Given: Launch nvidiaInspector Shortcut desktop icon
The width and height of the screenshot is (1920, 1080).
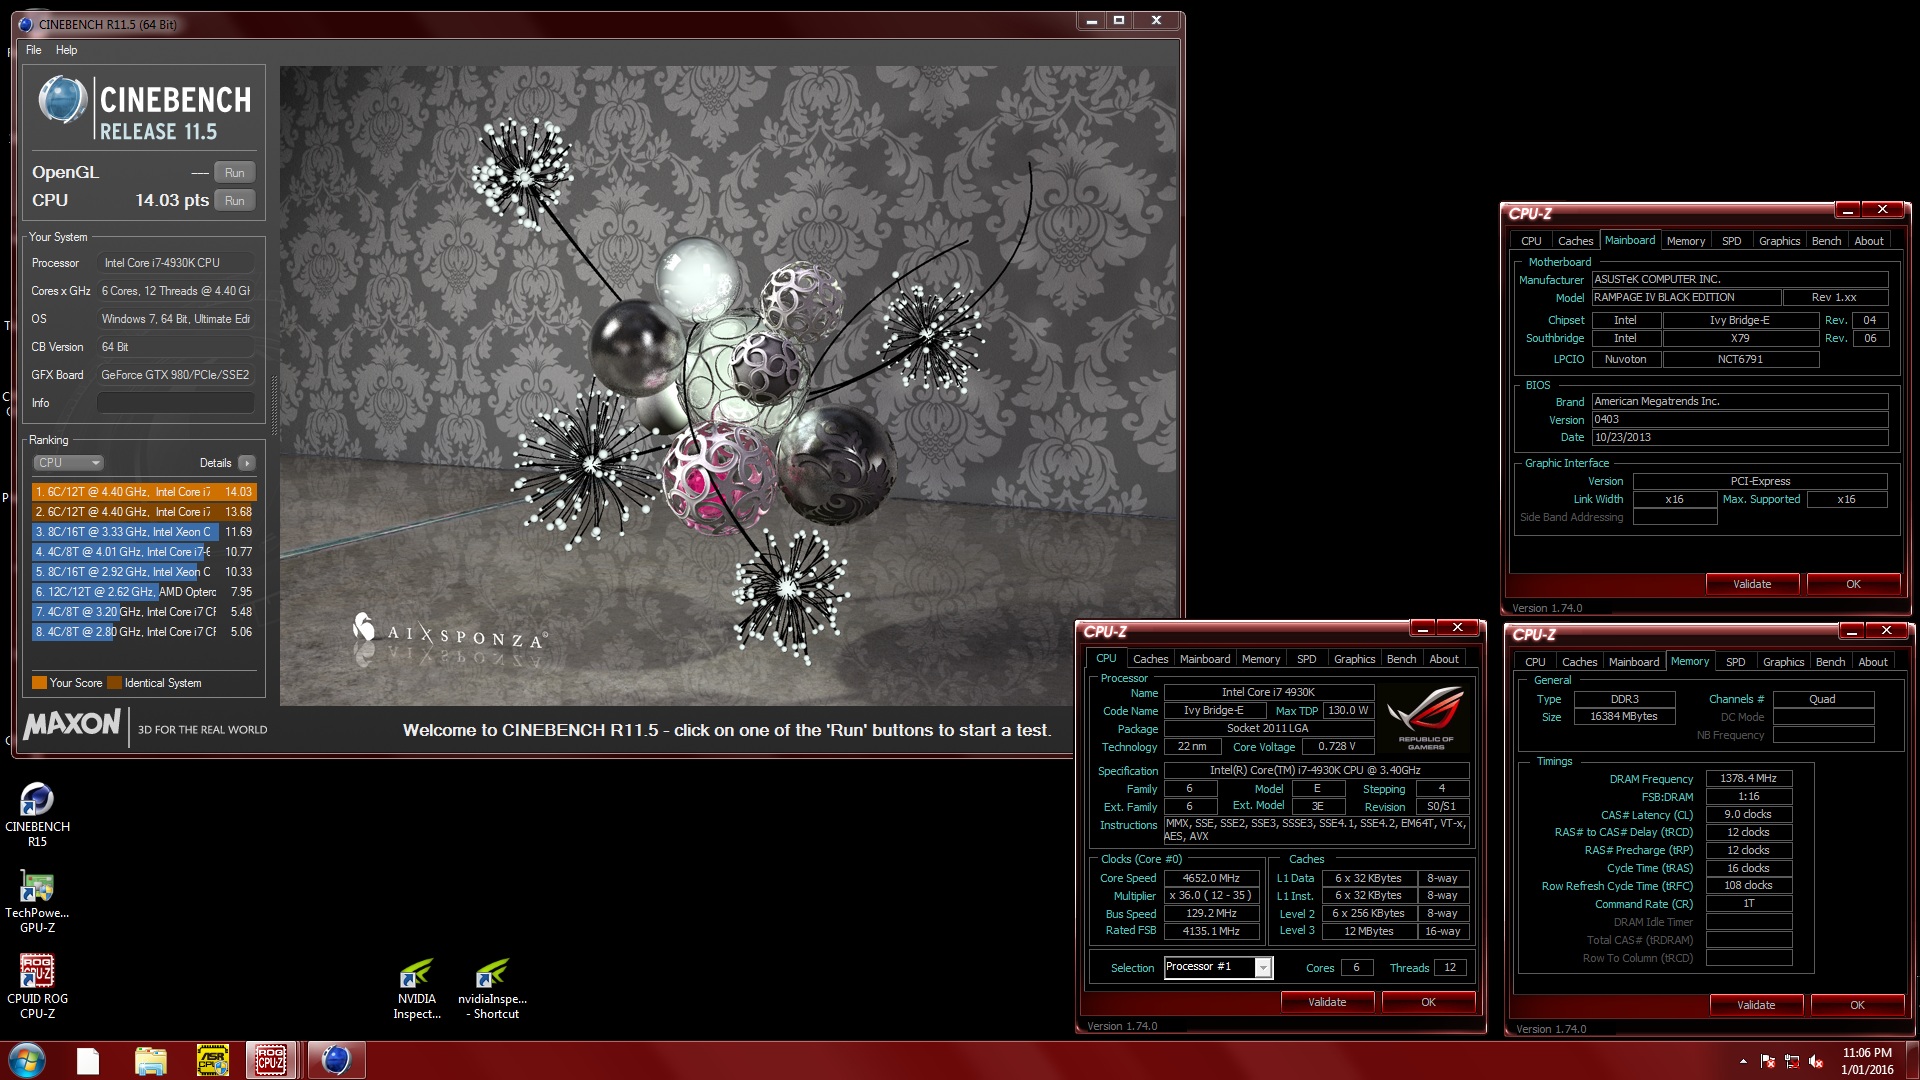Looking at the screenshot, I should (x=492, y=989).
